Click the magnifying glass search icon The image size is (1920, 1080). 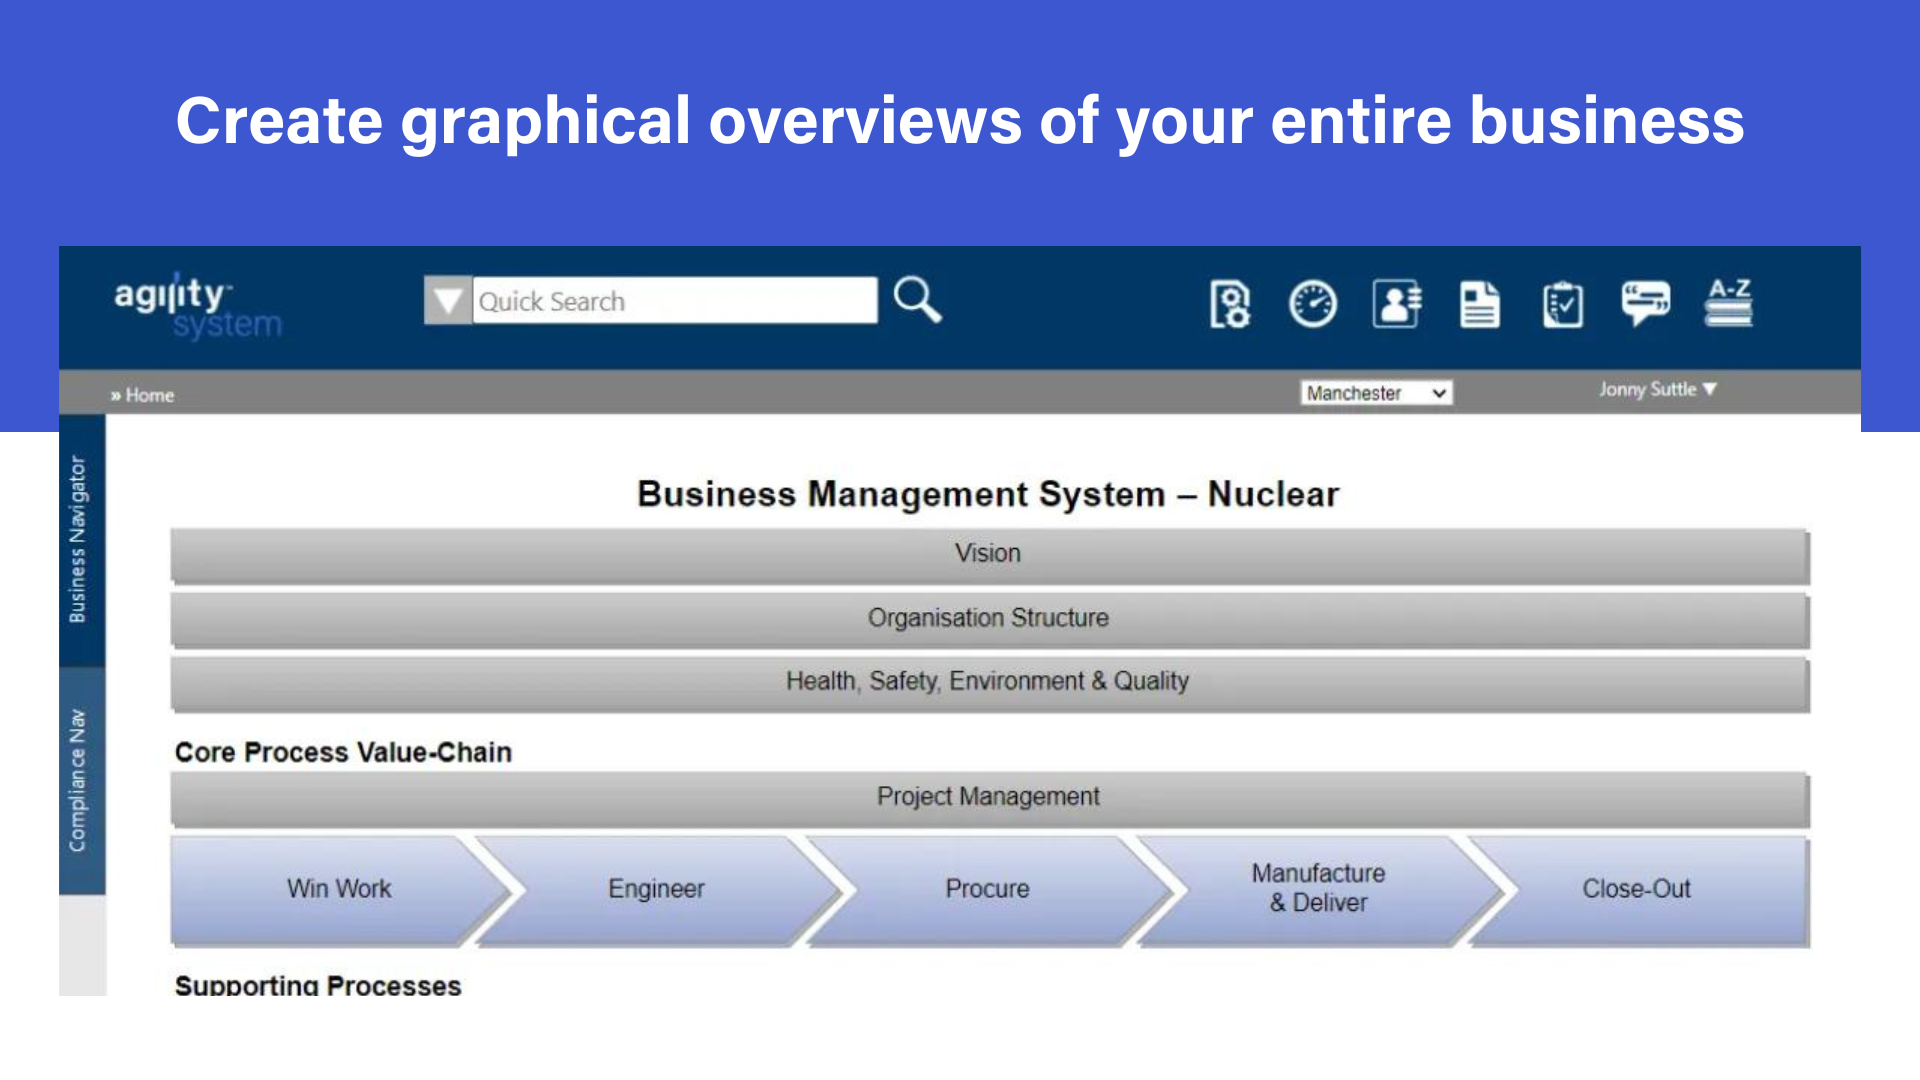point(917,300)
